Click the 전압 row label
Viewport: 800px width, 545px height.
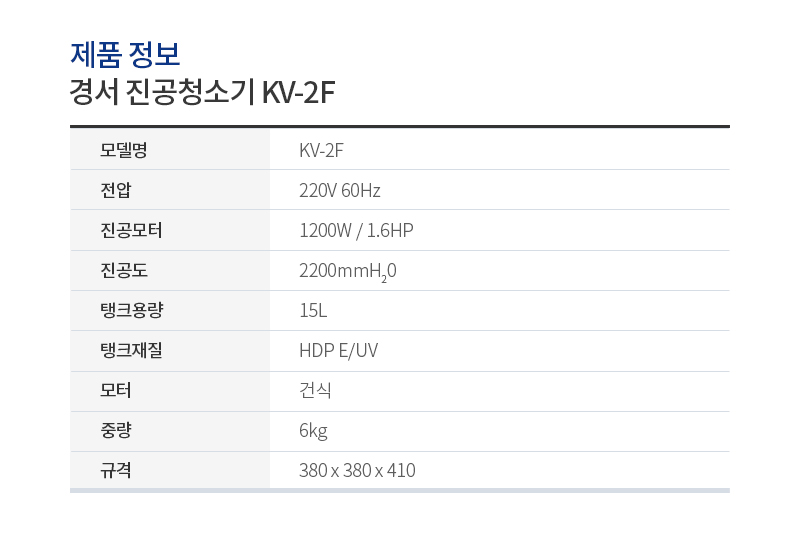115,190
